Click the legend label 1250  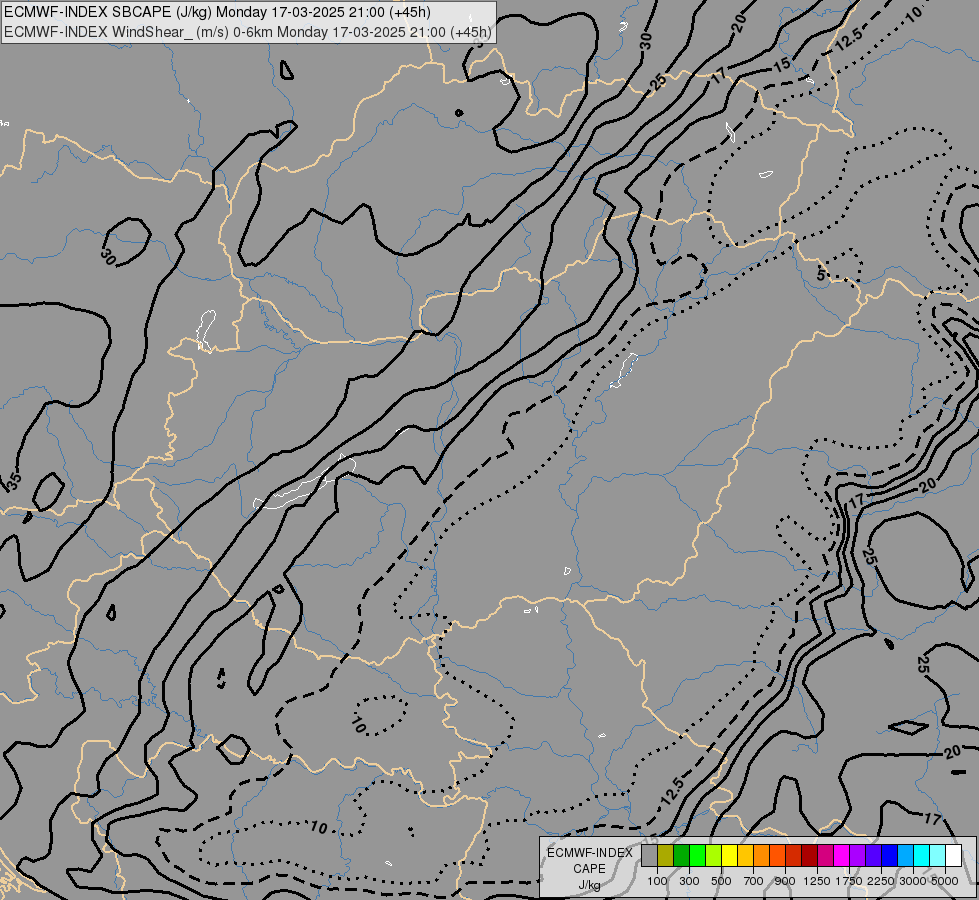click(x=817, y=881)
